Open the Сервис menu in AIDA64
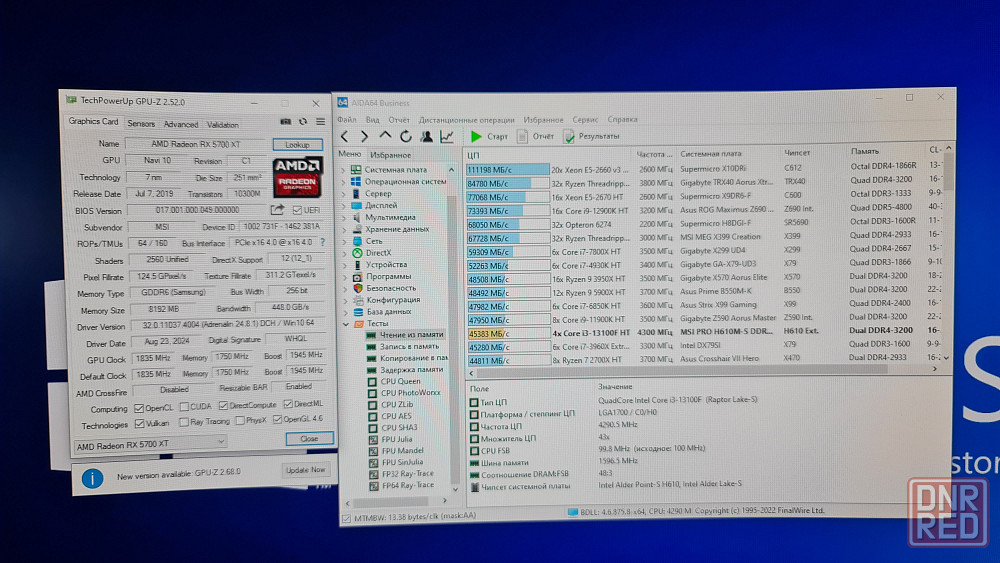The image size is (1000, 563). tap(585, 119)
